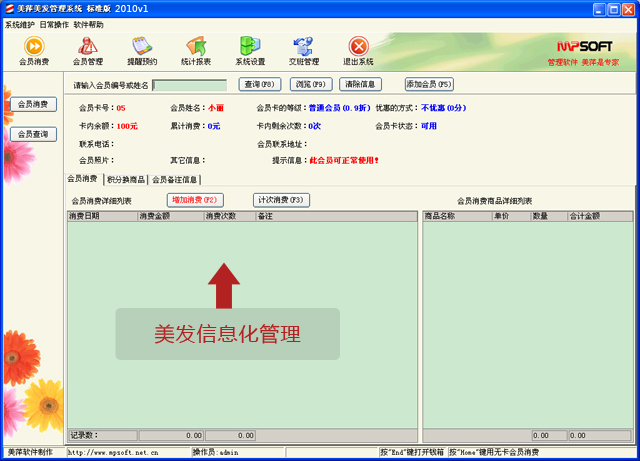Screen dimensions: 640x461
Task: Click 退出系统 exit system icon
Action: [358, 50]
